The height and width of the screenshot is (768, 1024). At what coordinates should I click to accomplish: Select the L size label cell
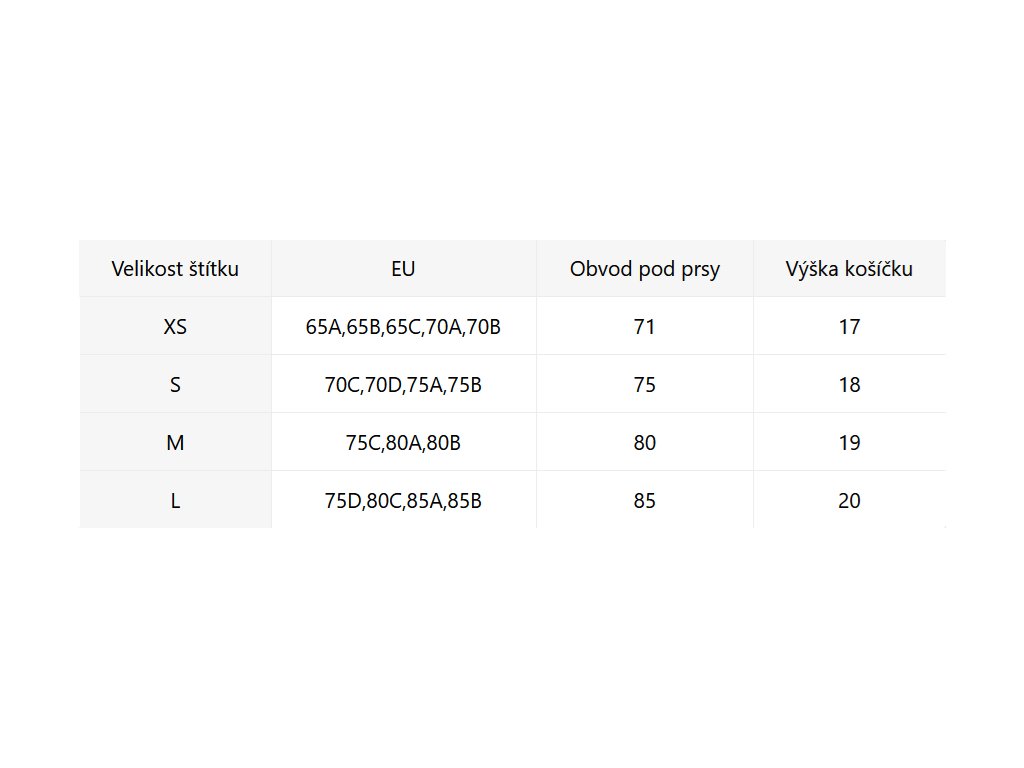coord(175,501)
